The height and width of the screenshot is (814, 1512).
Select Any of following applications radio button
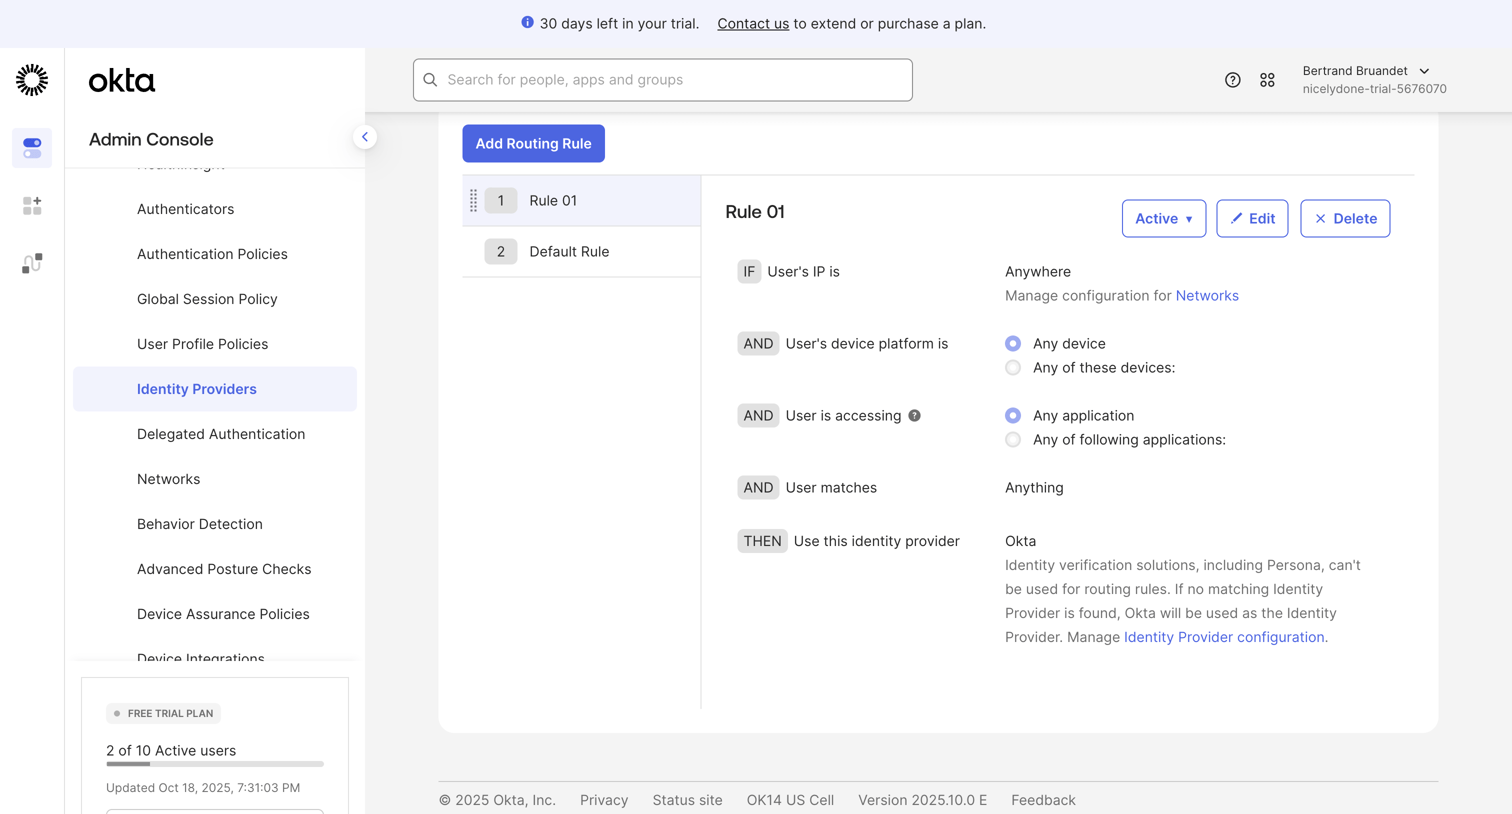click(1013, 439)
